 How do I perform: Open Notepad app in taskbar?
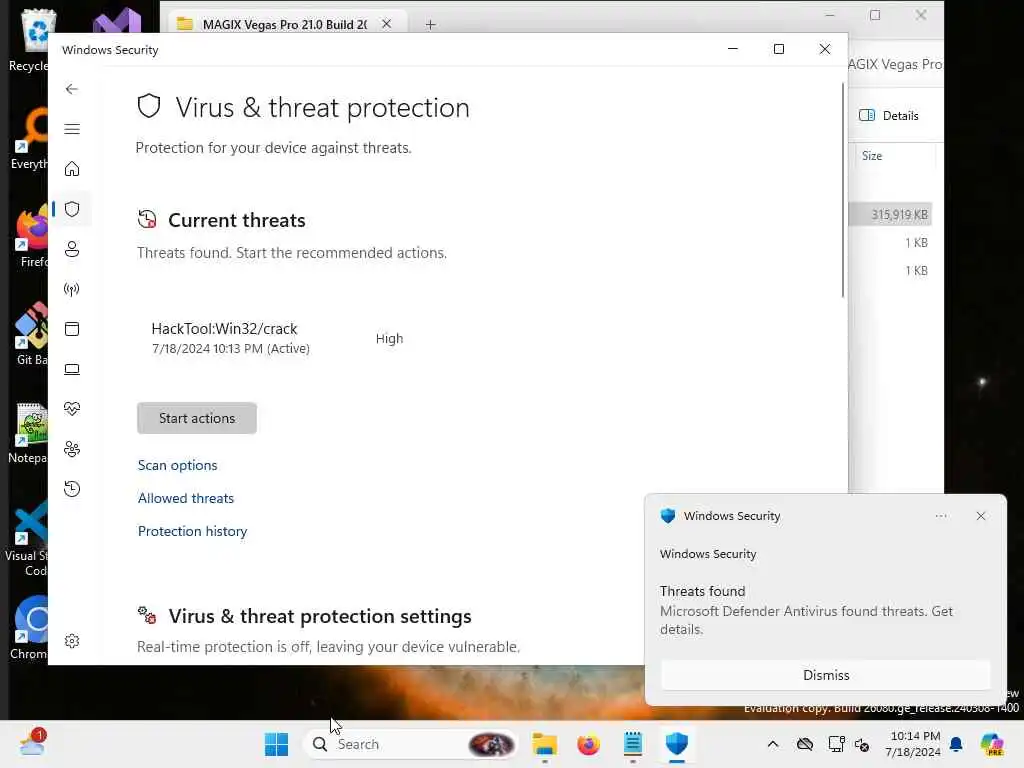click(633, 744)
